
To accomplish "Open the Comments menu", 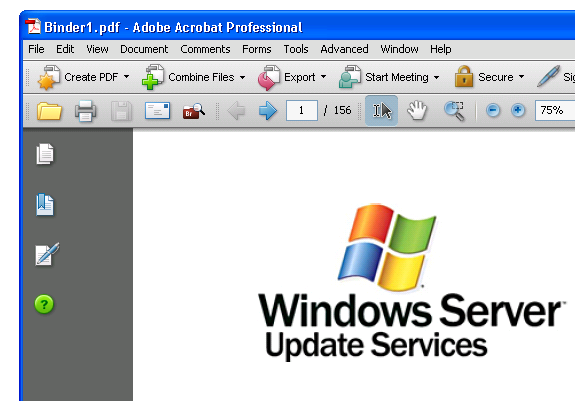I will coord(205,49).
